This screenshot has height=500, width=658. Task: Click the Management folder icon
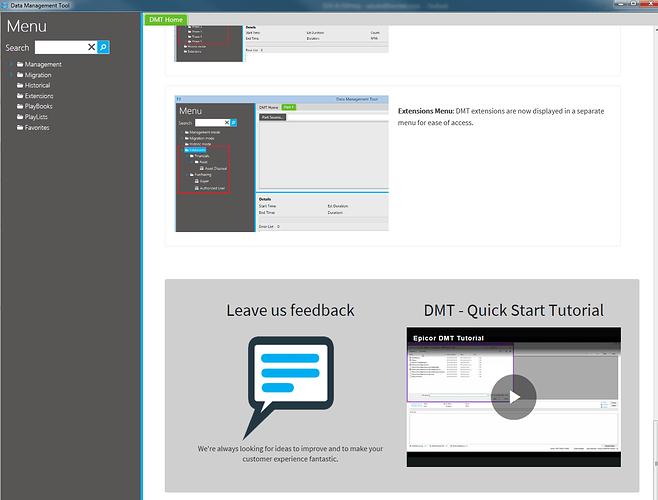pos(20,64)
